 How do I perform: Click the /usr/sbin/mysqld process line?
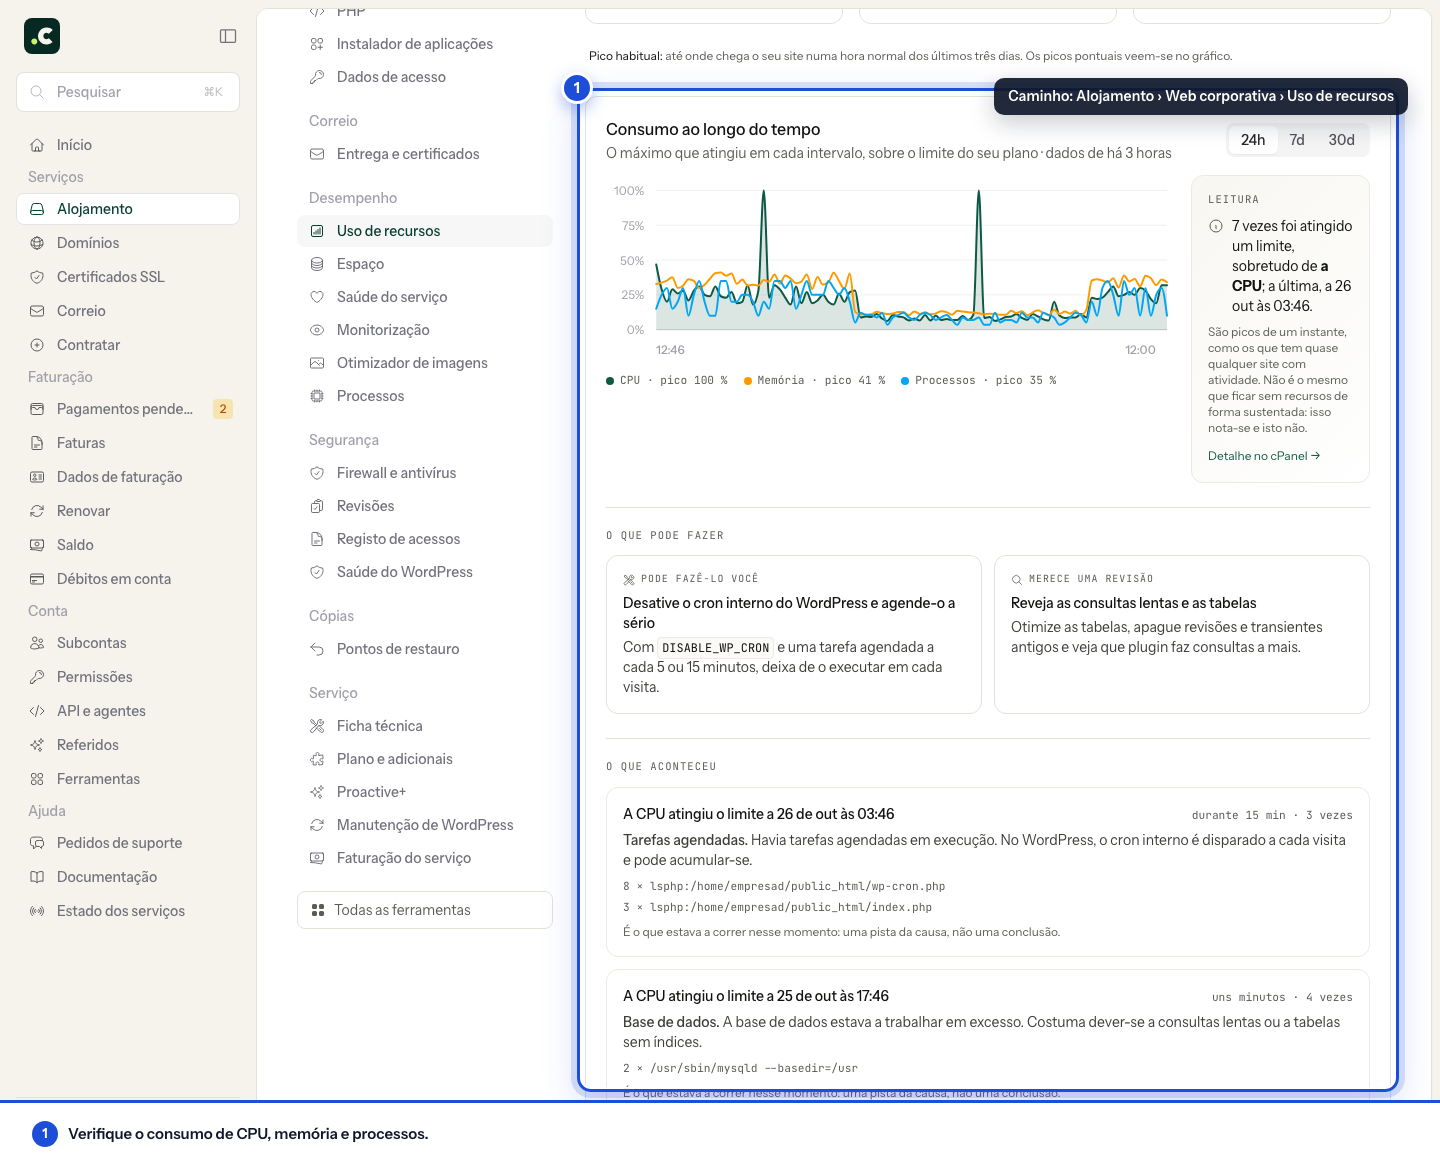click(740, 1069)
